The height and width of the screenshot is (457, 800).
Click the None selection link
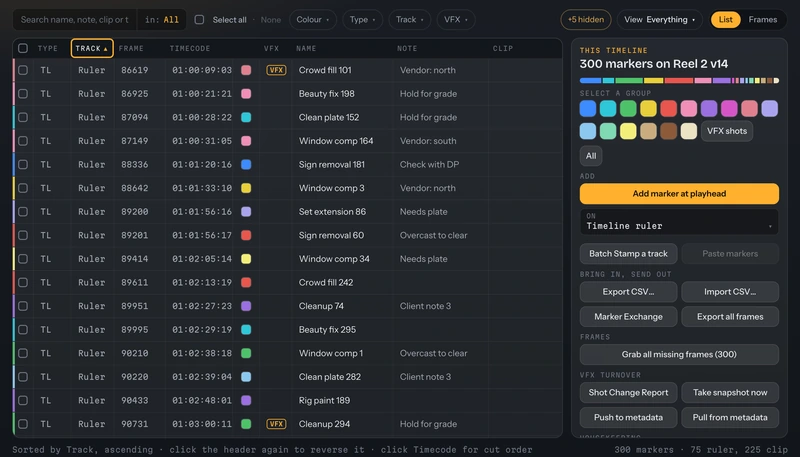pyautogui.click(x=271, y=20)
